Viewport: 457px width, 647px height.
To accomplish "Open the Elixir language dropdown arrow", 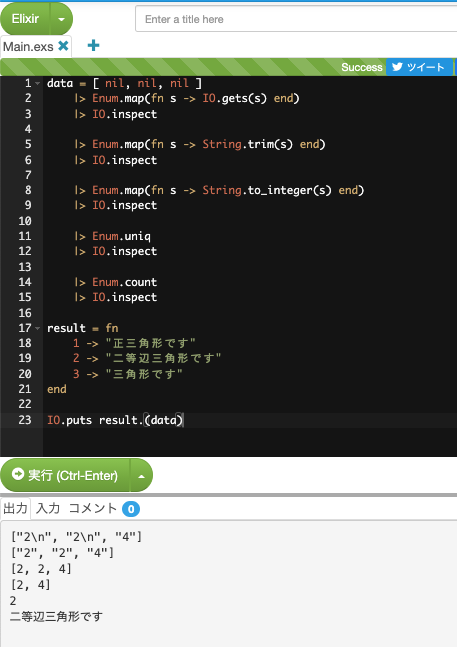I will click(x=61, y=19).
